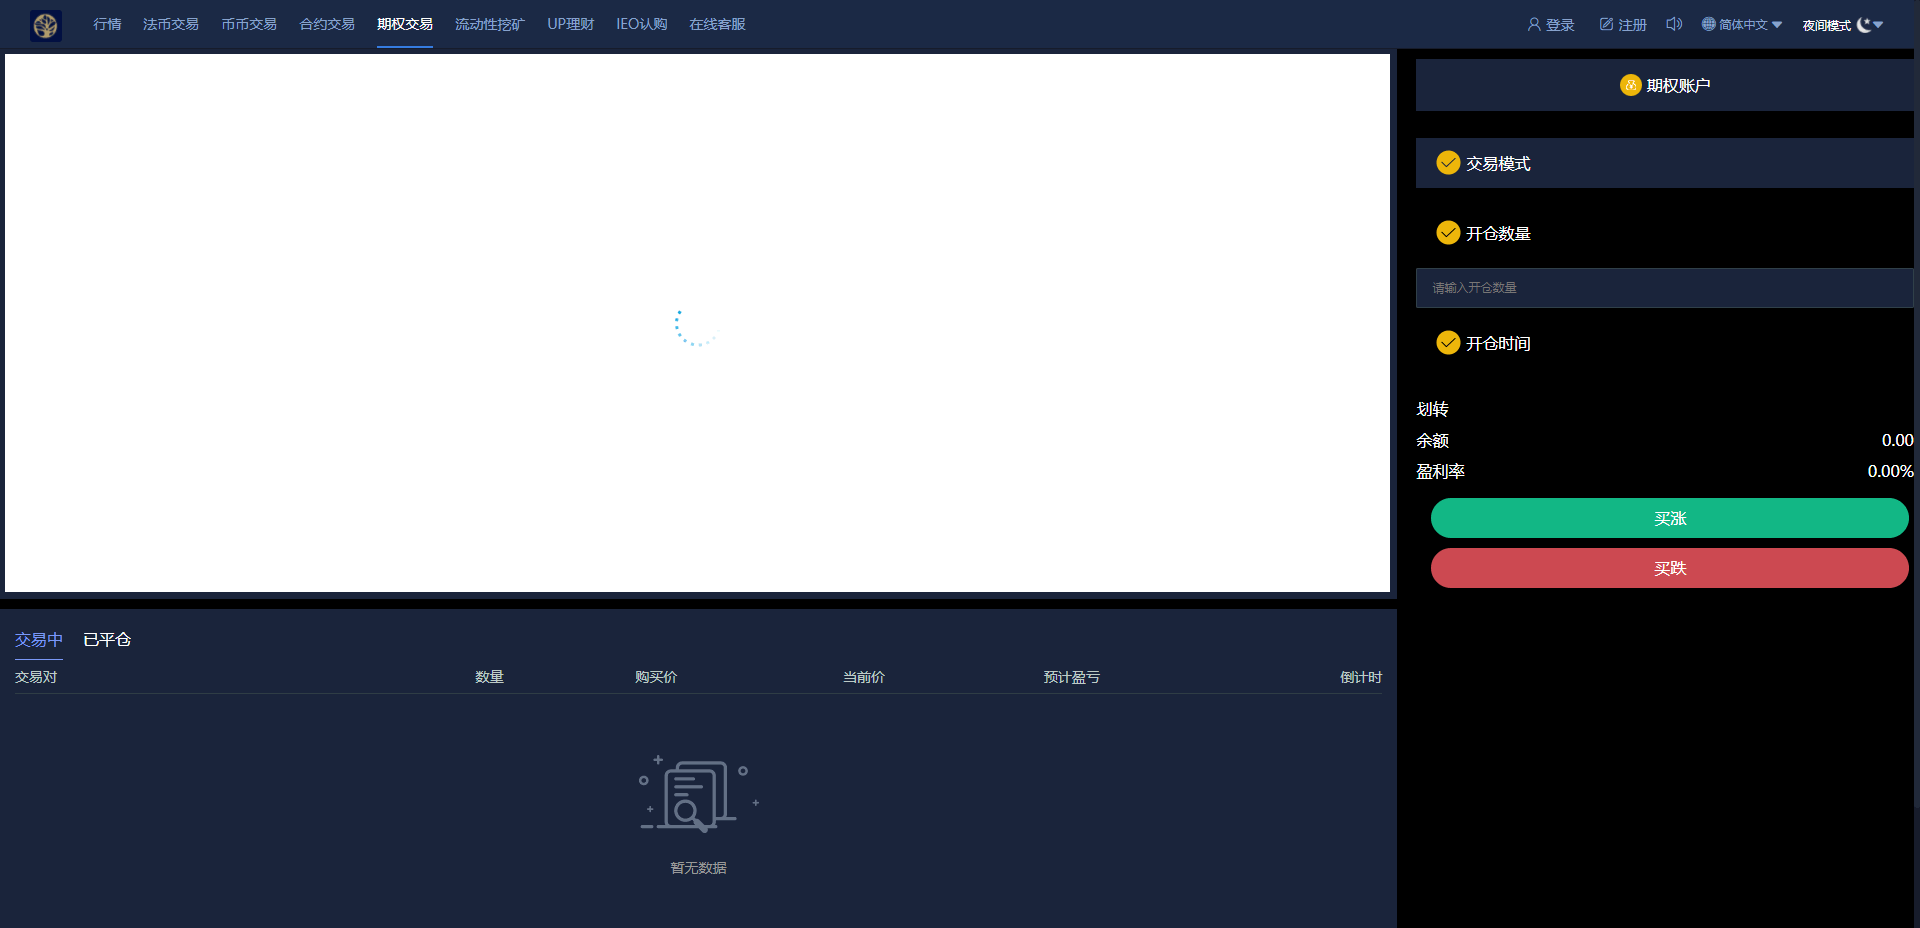Click the user icon next to 登录

click(x=1534, y=24)
